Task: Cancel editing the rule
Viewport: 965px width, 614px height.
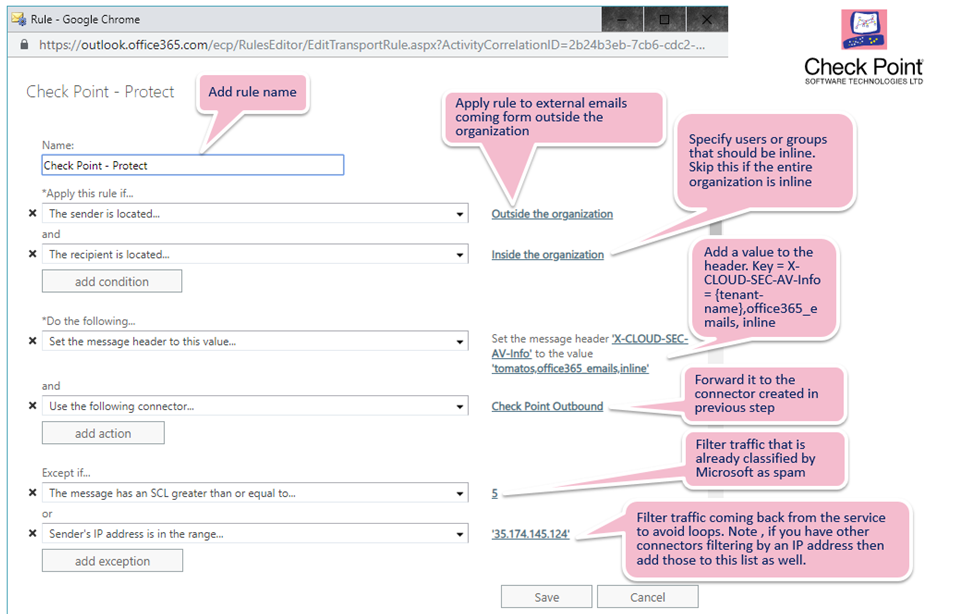Action: coord(647,597)
